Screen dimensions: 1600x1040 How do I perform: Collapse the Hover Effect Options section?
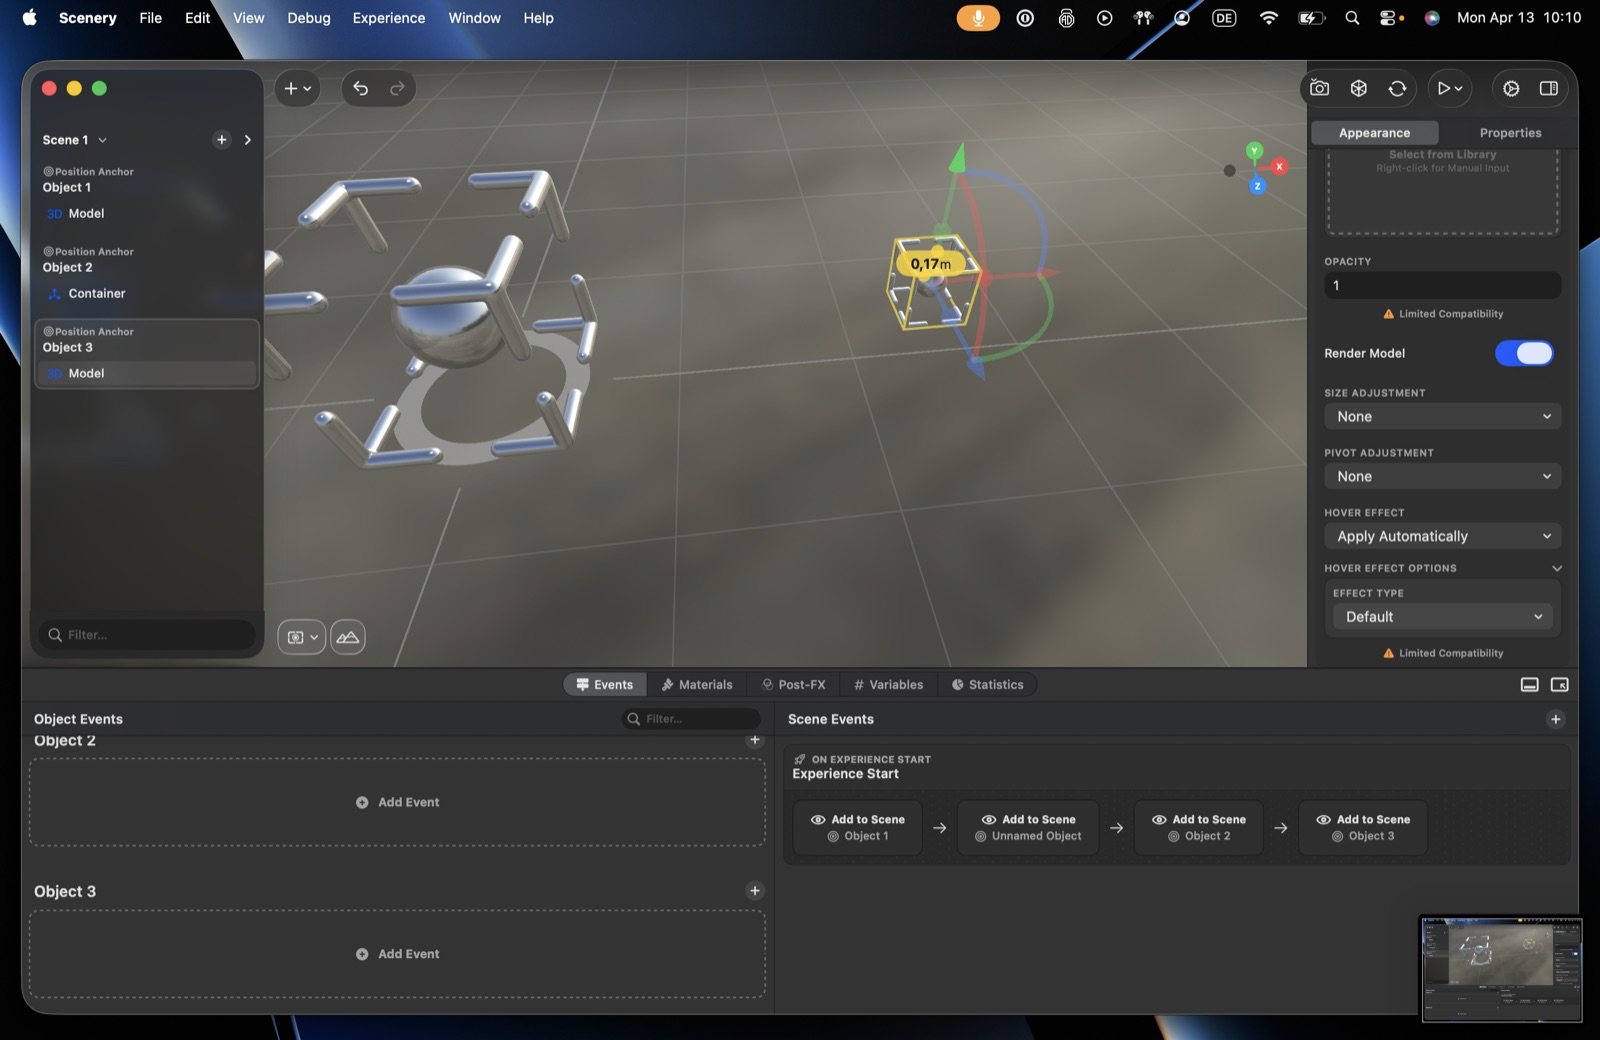pyautogui.click(x=1556, y=568)
